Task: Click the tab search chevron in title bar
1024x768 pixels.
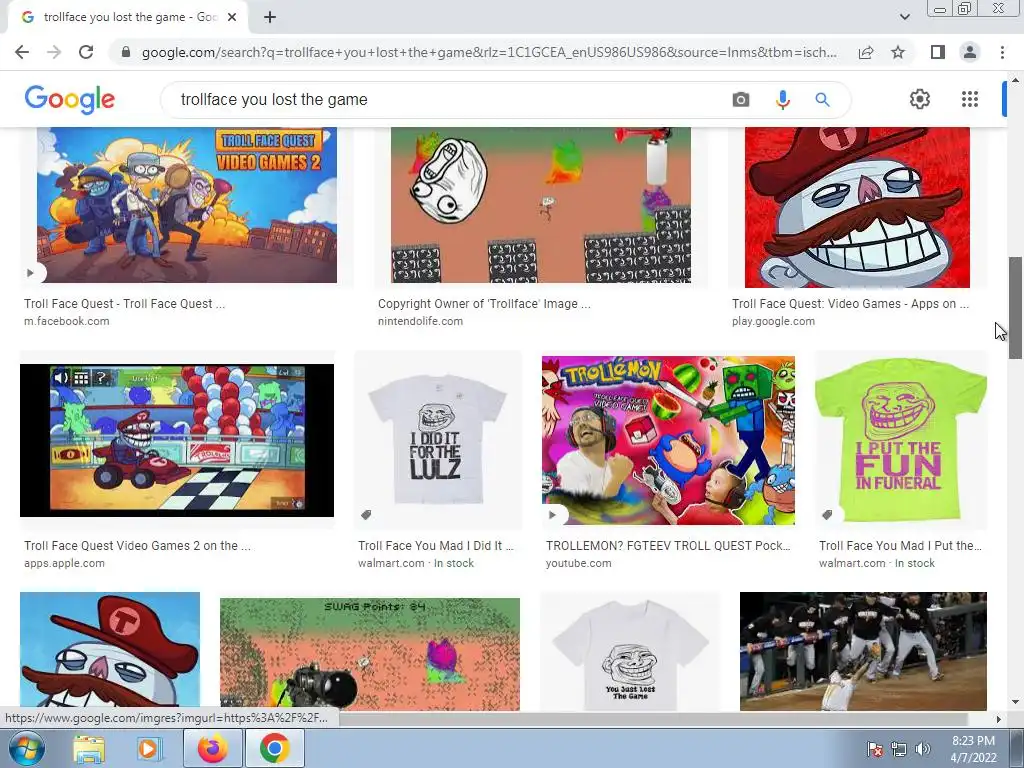Action: tap(905, 17)
